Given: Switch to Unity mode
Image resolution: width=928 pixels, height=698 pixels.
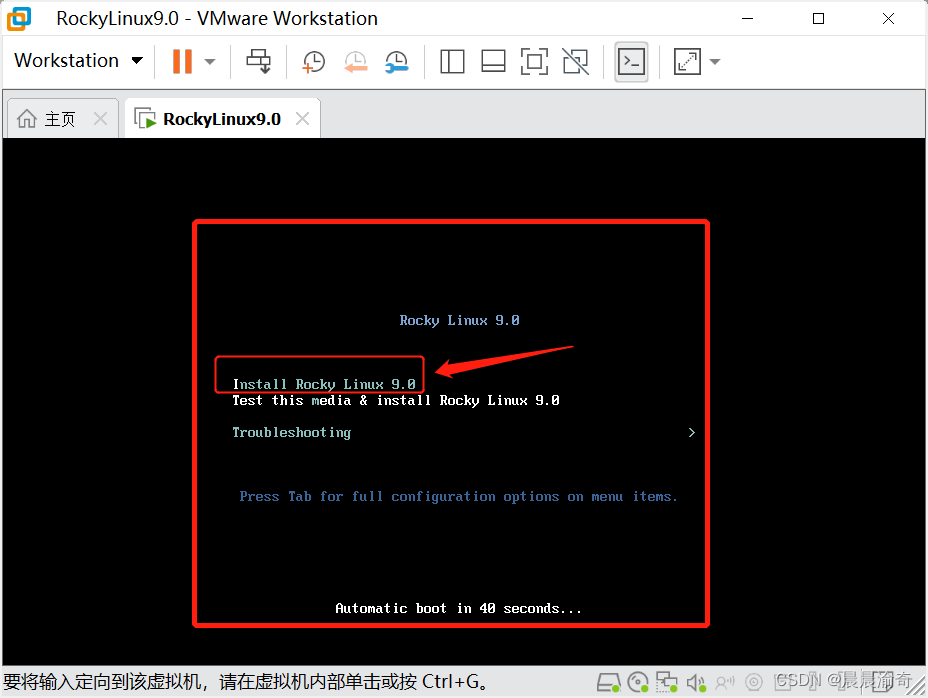Looking at the screenshot, I should (x=575, y=62).
